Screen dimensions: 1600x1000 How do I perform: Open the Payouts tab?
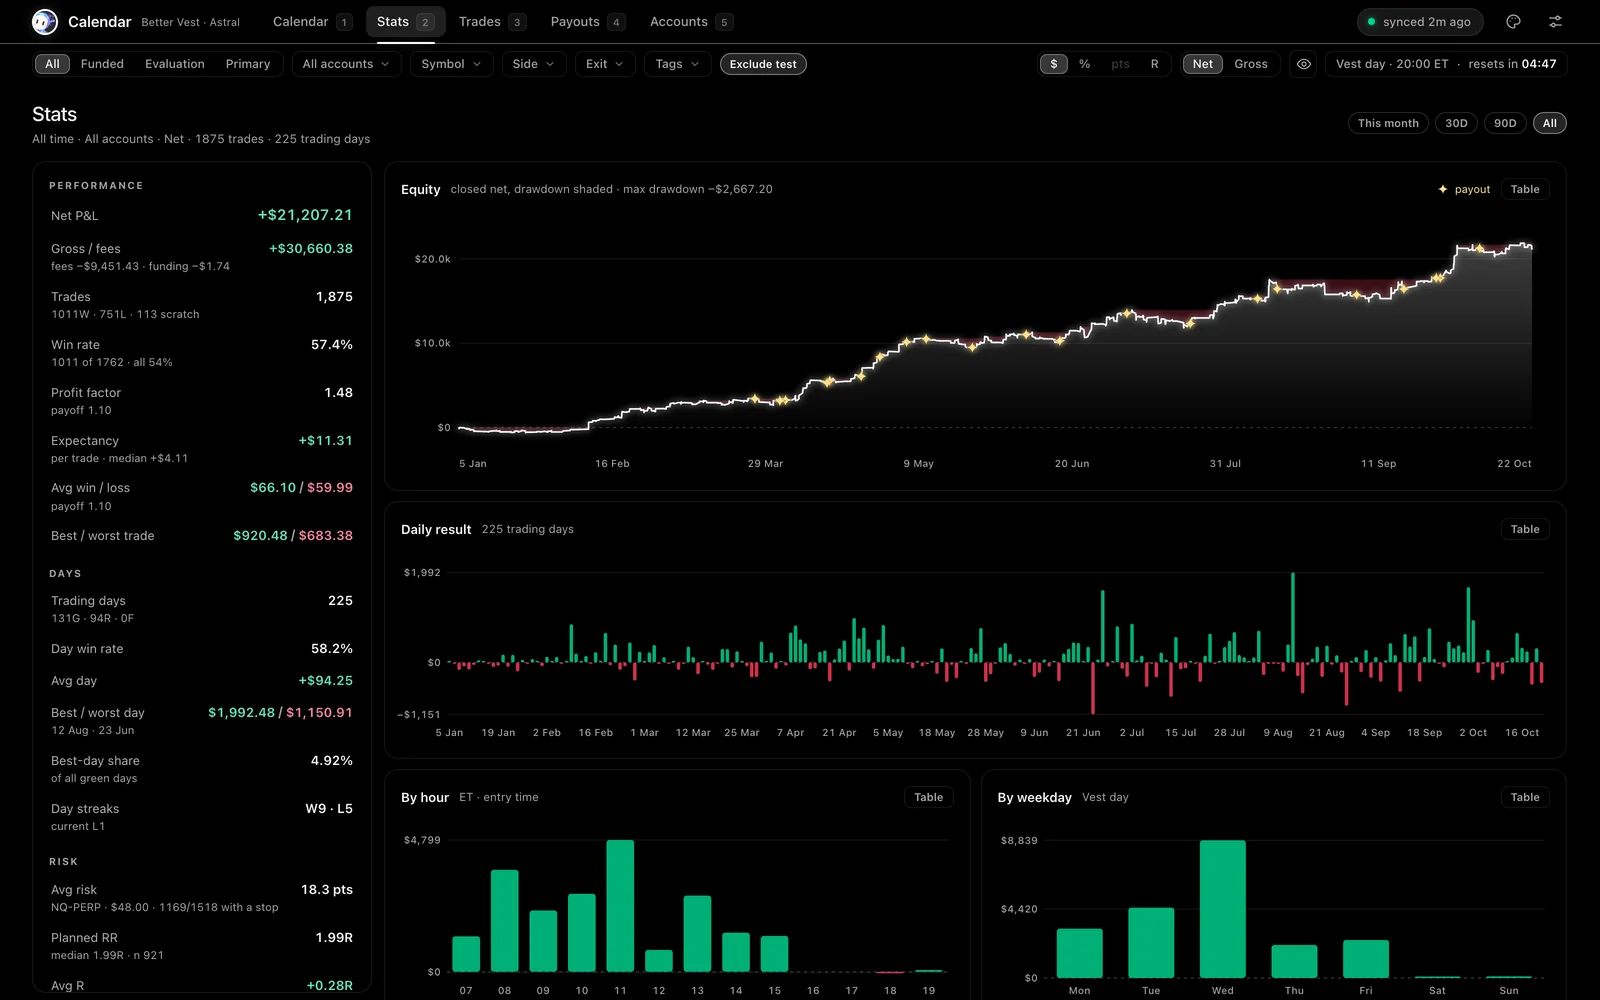point(588,22)
